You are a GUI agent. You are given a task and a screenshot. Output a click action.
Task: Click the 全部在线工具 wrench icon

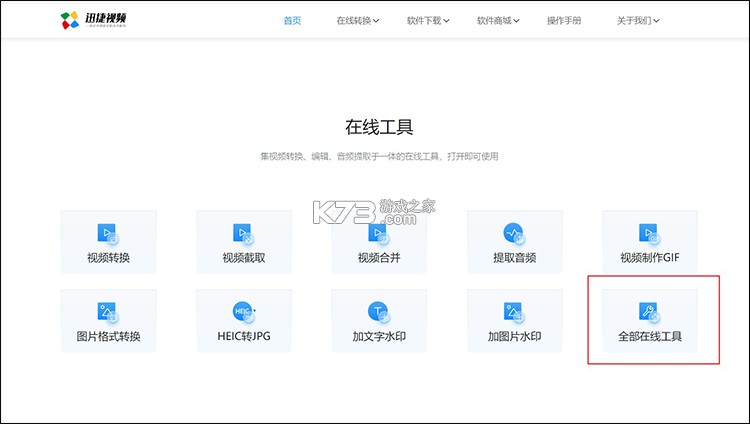point(650,312)
